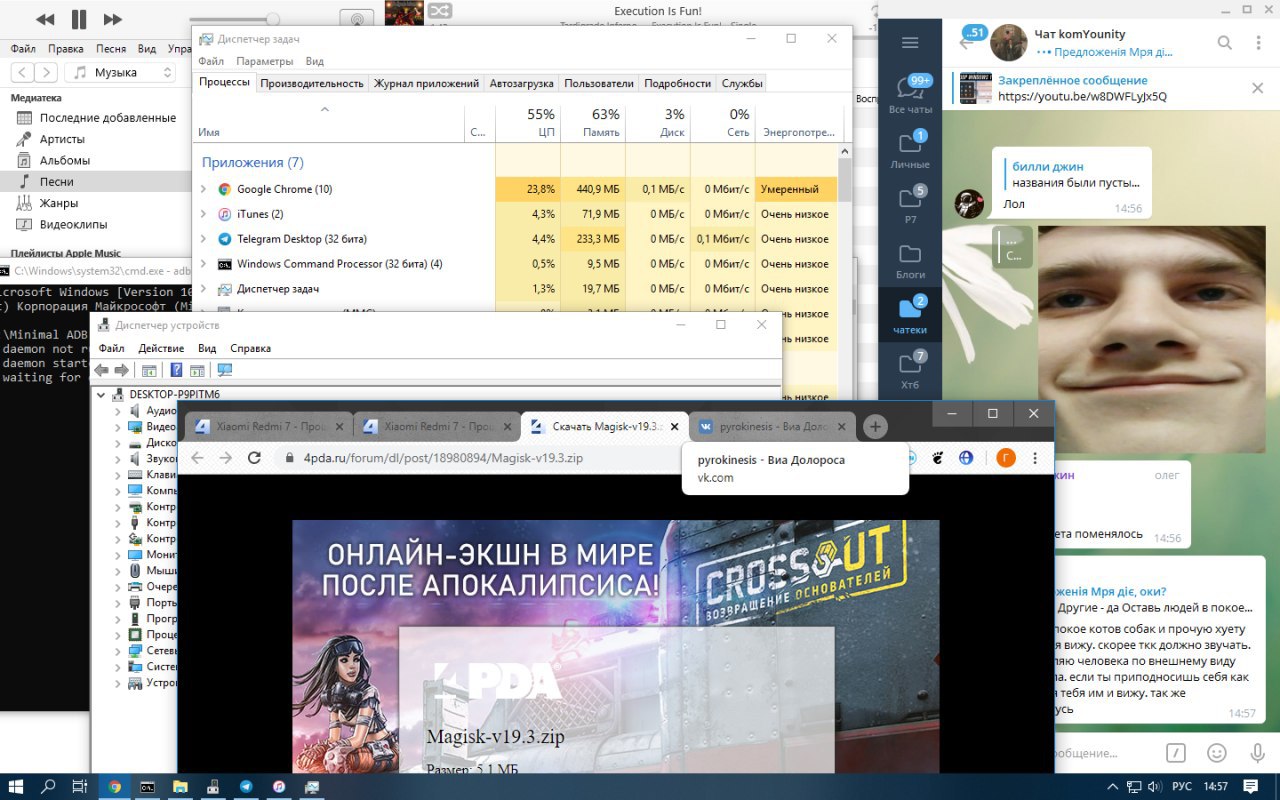1280x800 pixels.
Task: Reload the 4pda page in Chrome
Action: tap(254, 457)
